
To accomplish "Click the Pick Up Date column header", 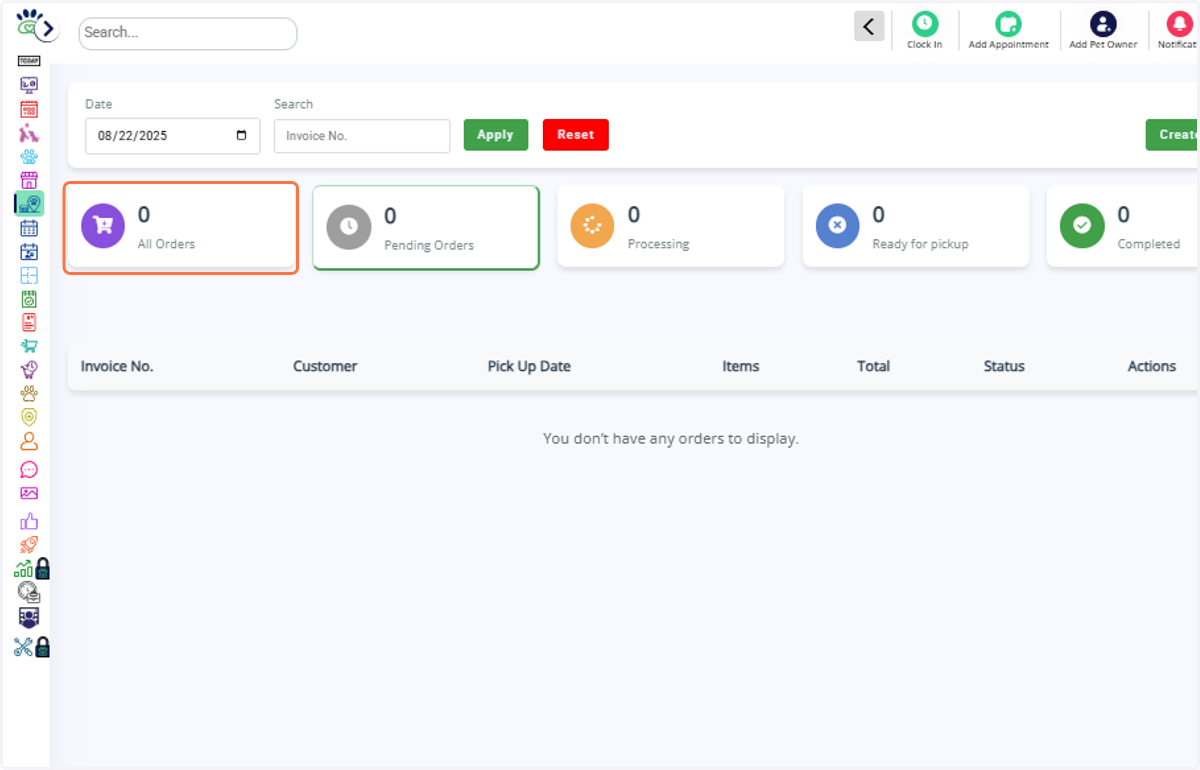I will (529, 366).
